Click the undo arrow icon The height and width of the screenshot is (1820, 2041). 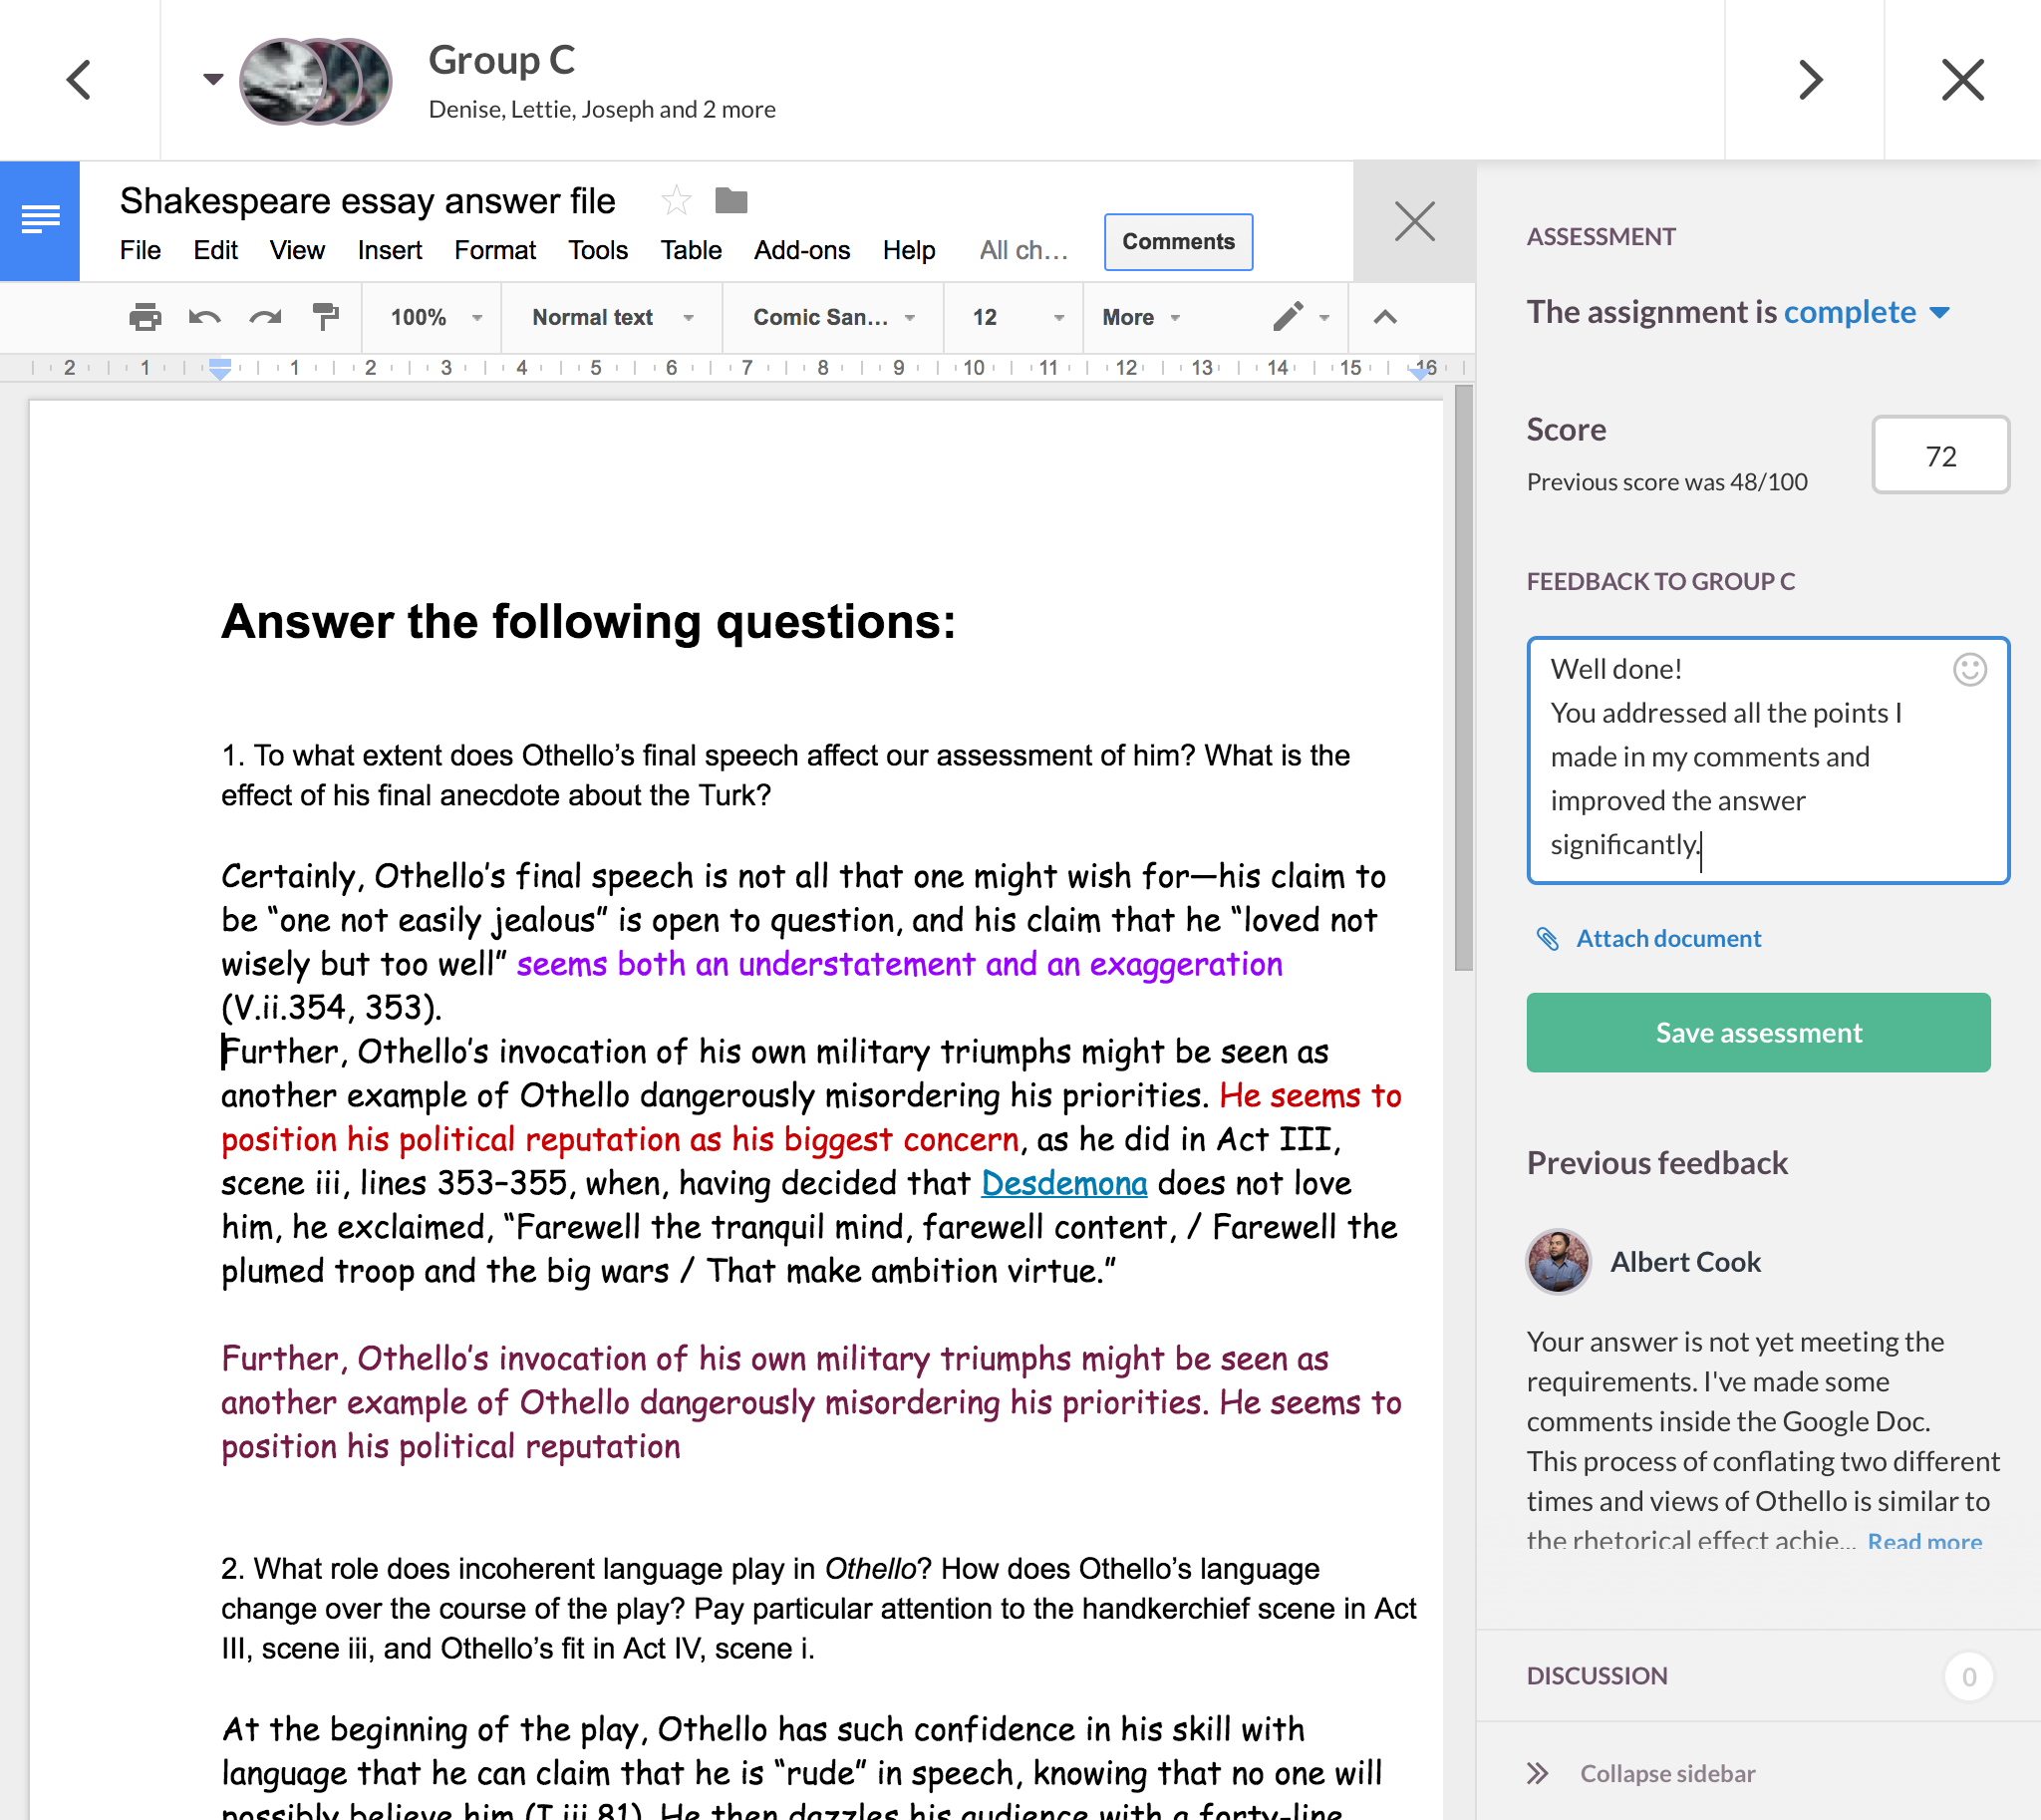[204, 317]
